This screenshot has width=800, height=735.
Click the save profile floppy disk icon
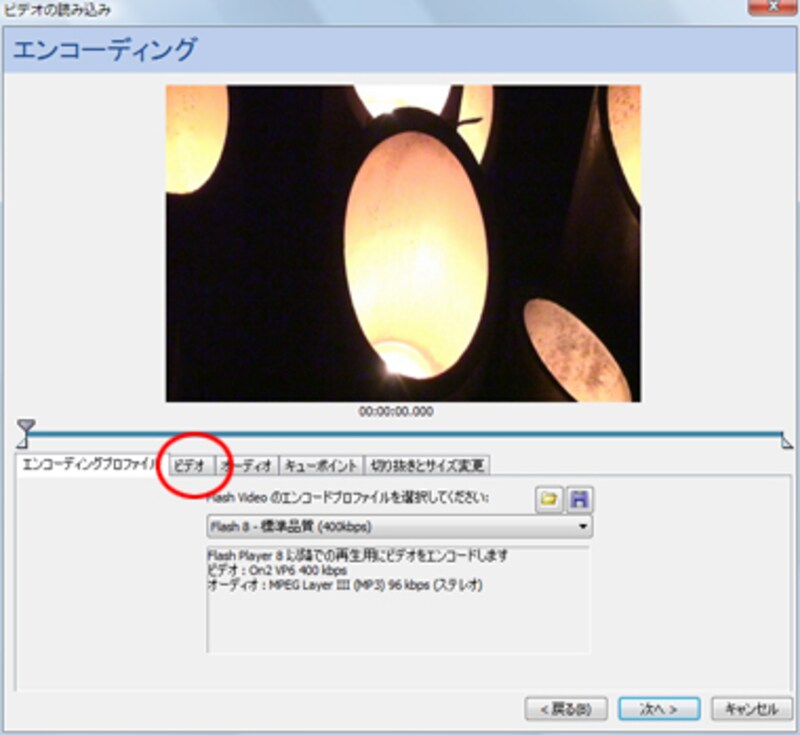tap(580, 499)
